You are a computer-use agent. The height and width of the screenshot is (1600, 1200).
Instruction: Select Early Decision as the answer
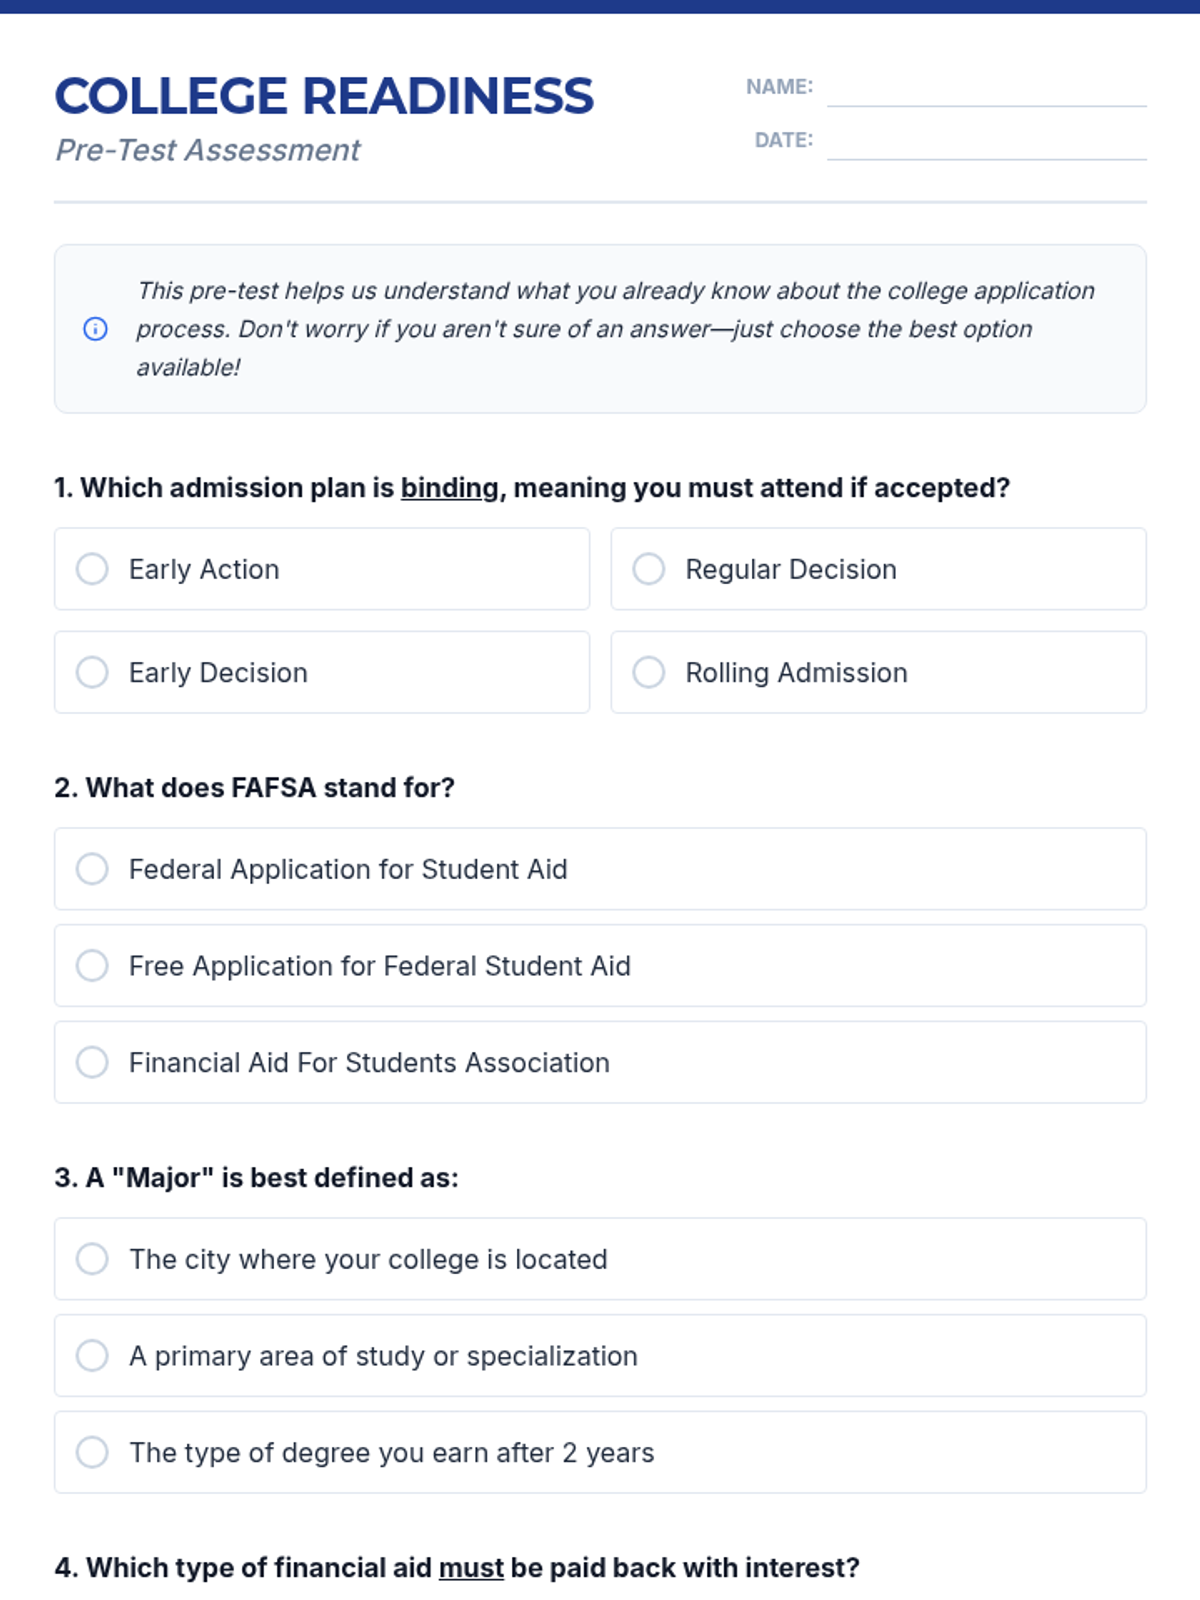92,672
